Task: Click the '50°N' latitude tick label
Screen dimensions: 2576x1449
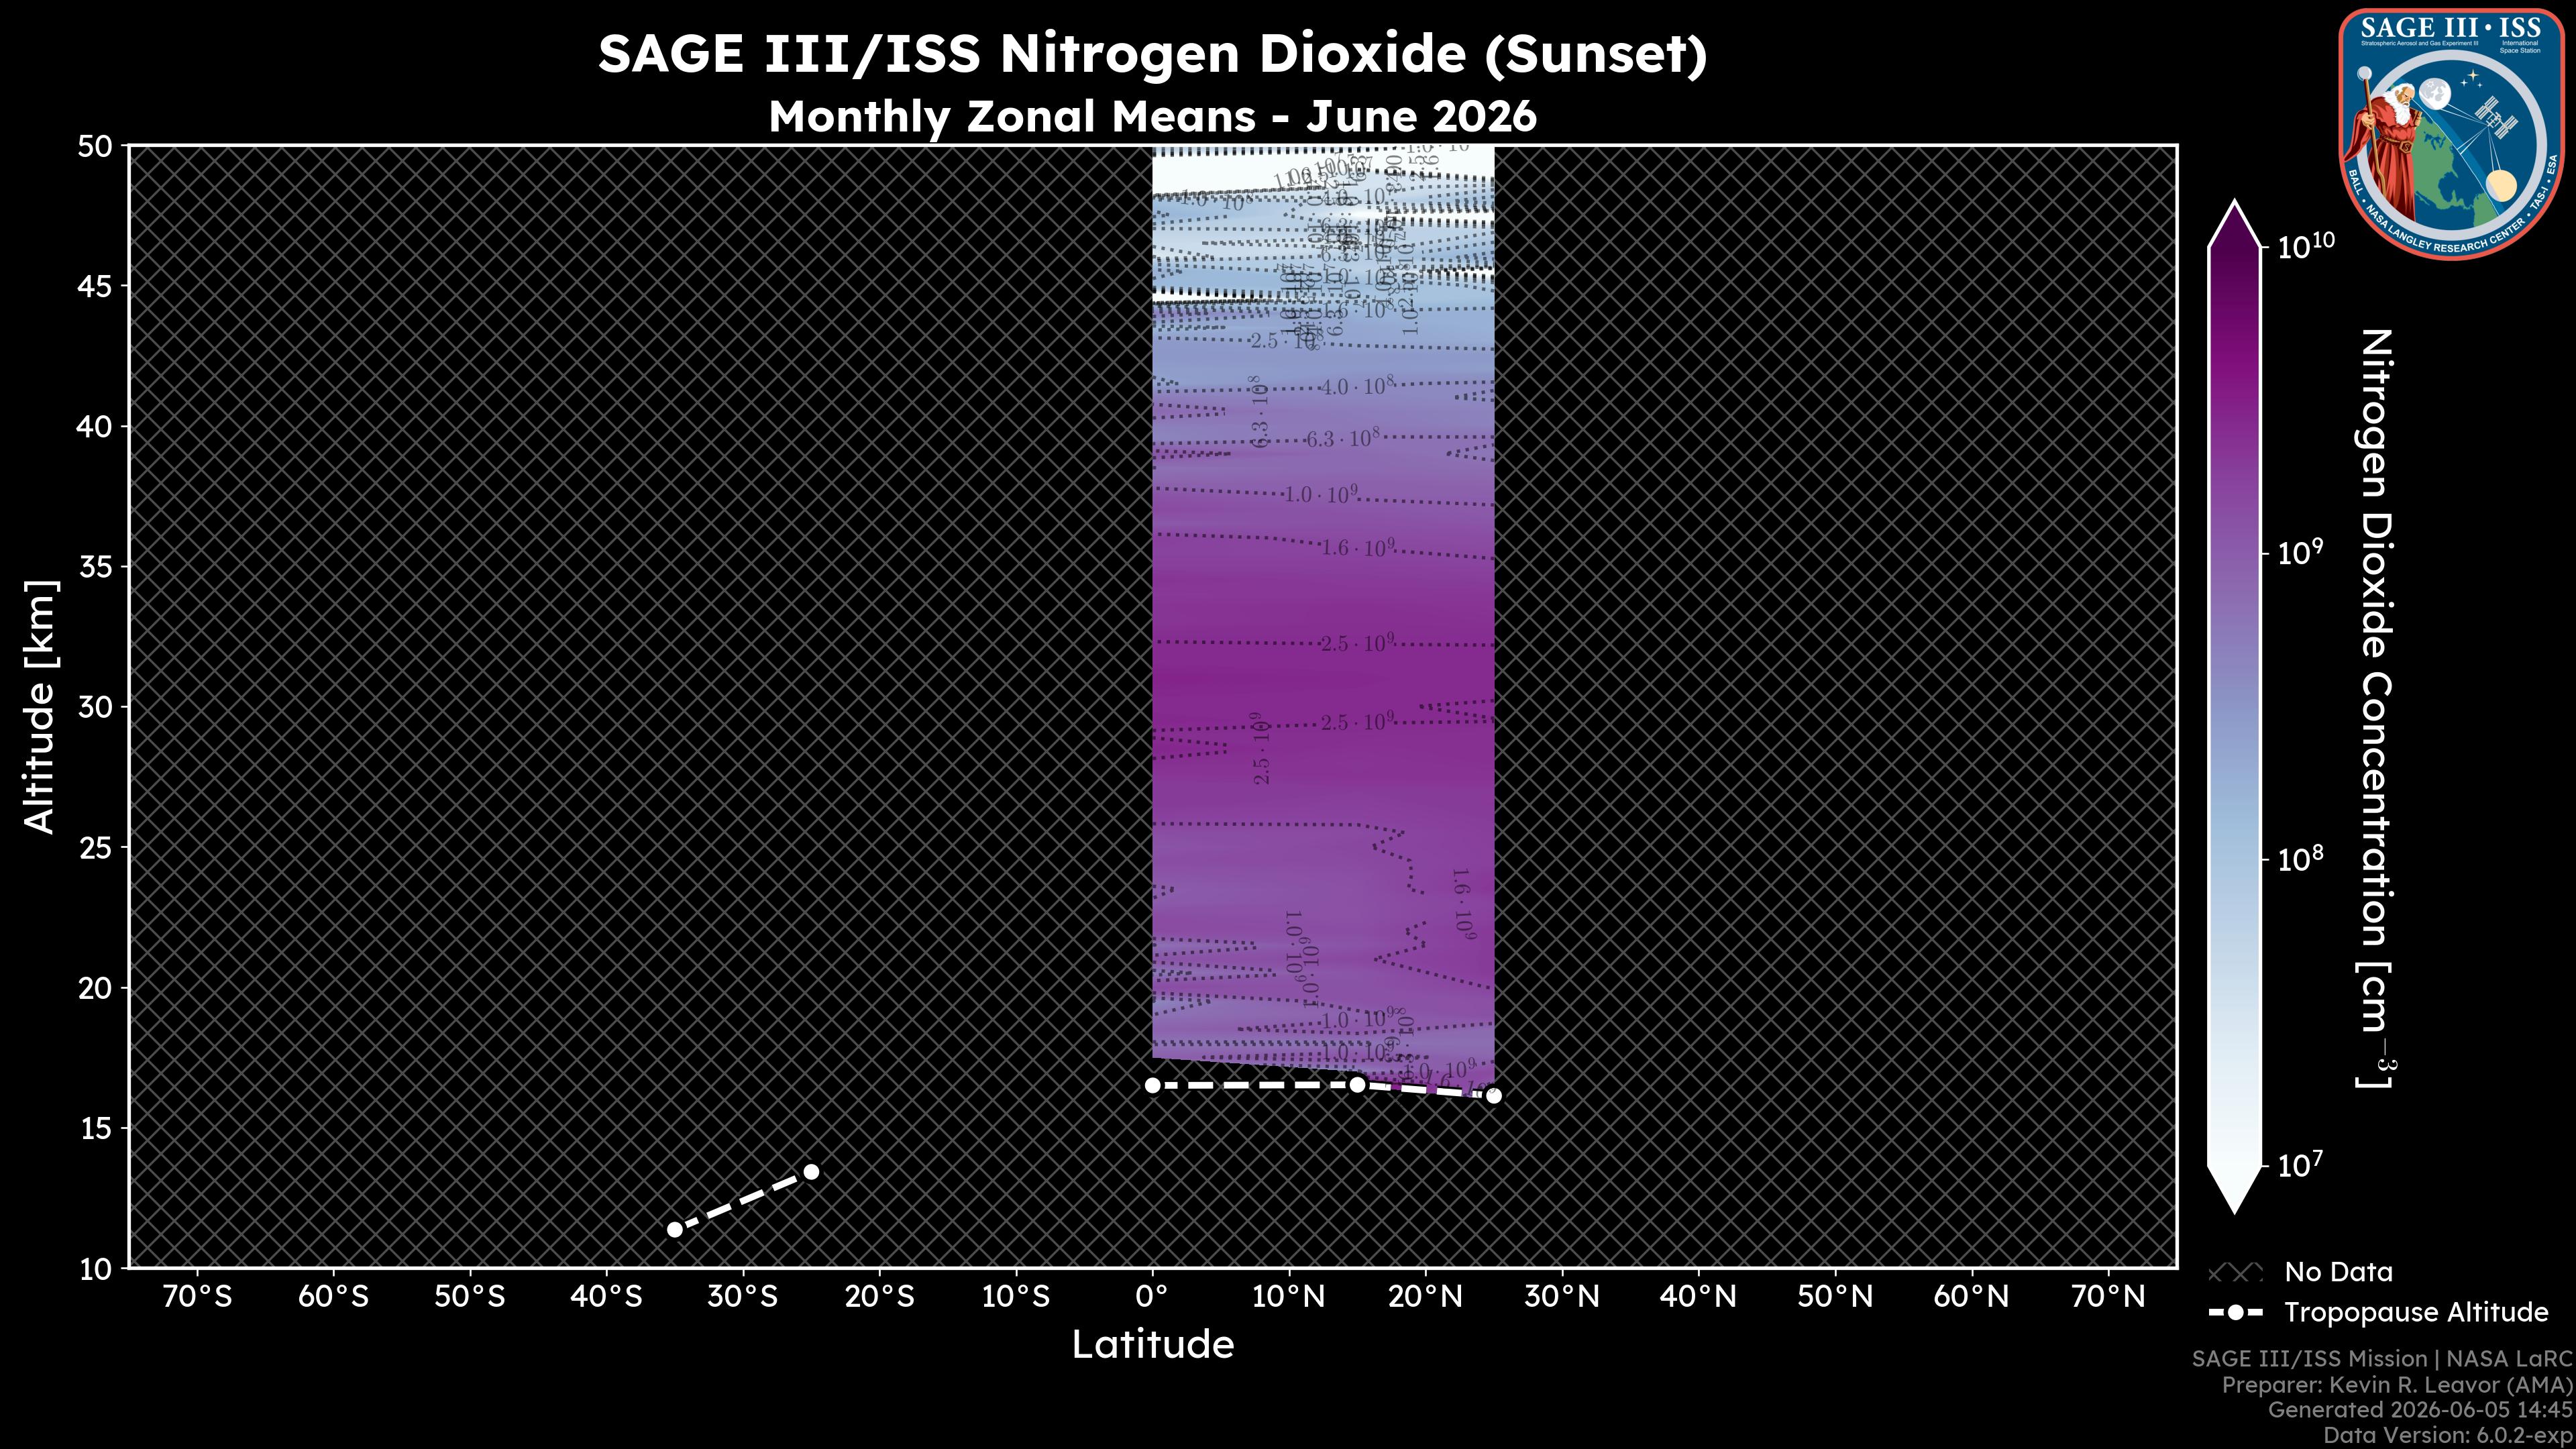Action: [1835, 1297]
